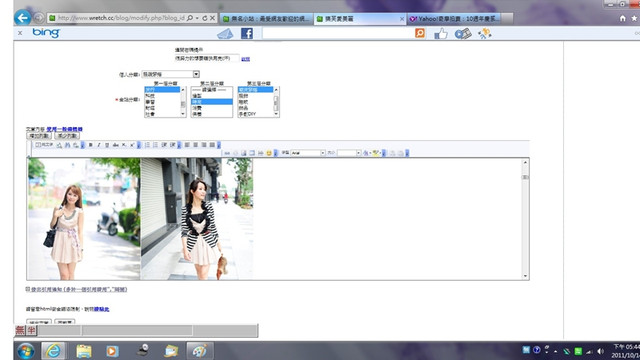Click the Bing logo in the toolbar
Screen dimensions: 640x360
coord(46,33)
